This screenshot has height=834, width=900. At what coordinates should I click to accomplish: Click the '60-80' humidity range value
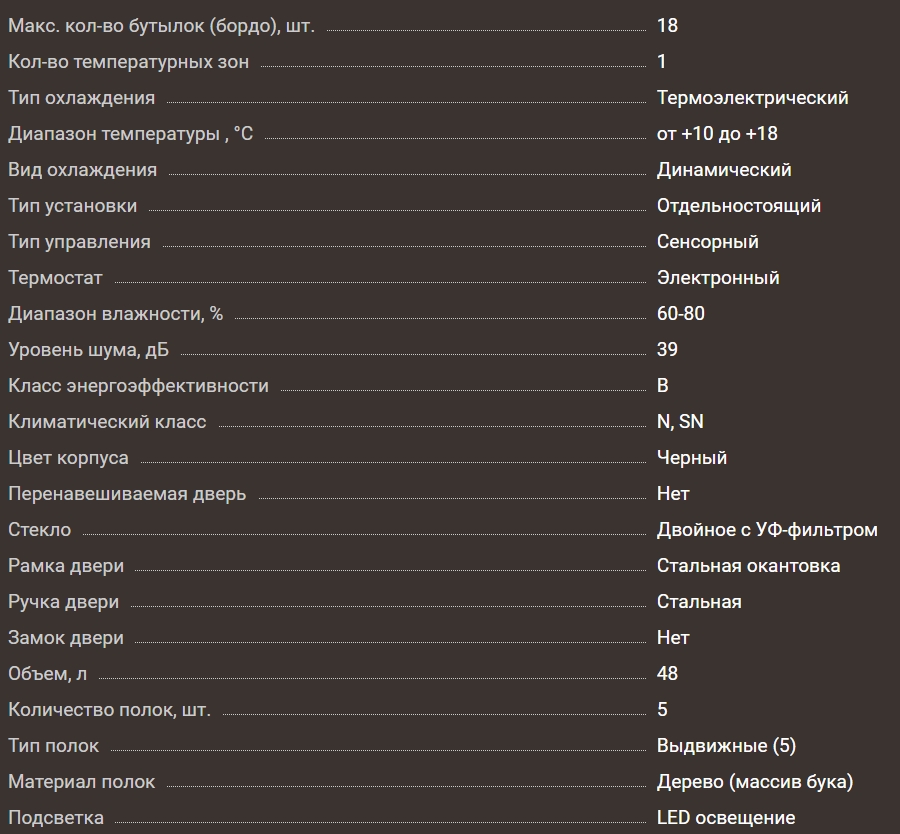681,314
